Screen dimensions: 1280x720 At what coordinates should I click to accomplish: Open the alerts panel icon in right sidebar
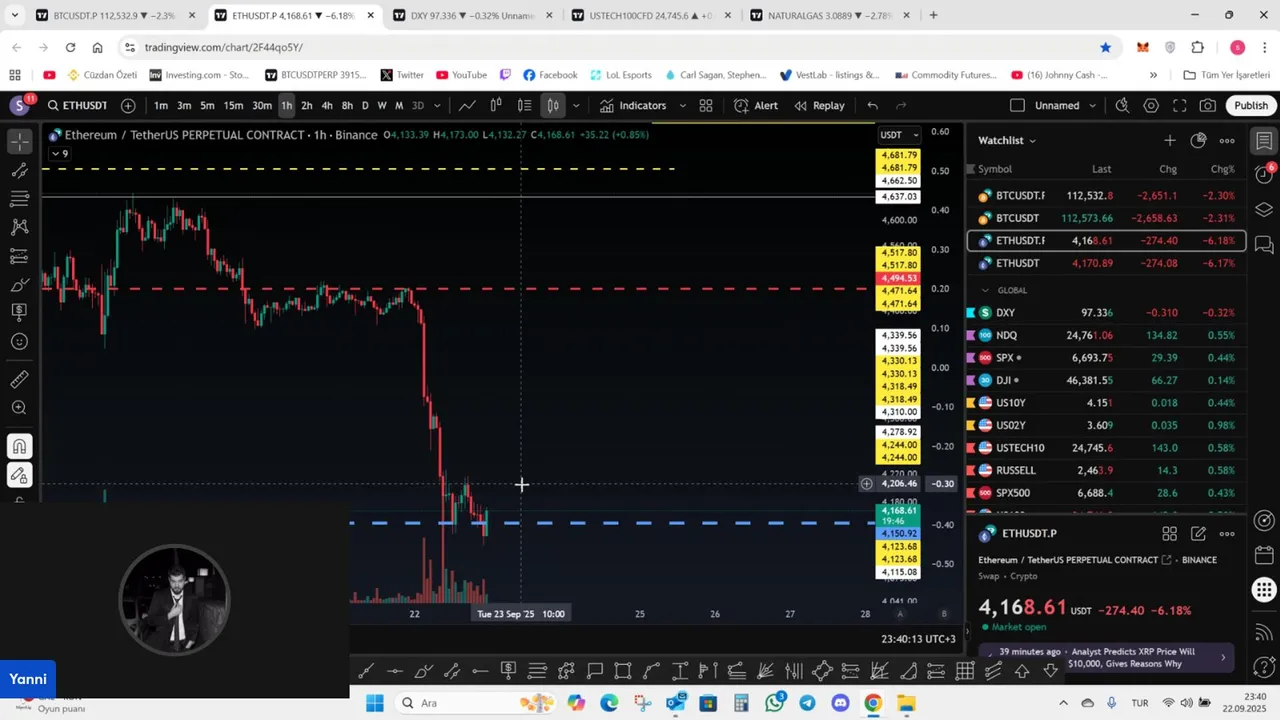(1264, 173)
